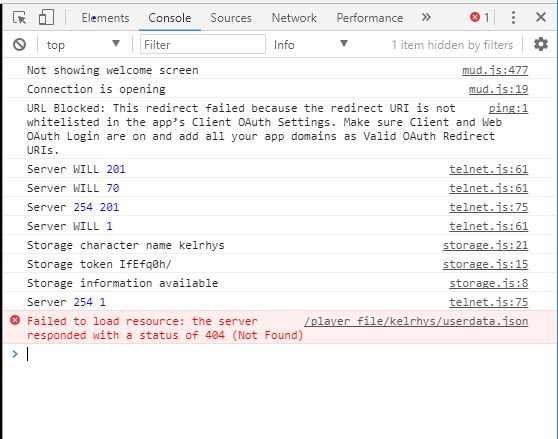Click the 'URL Blocked' warning message
558x439 pixels.
tap(264, 129)
